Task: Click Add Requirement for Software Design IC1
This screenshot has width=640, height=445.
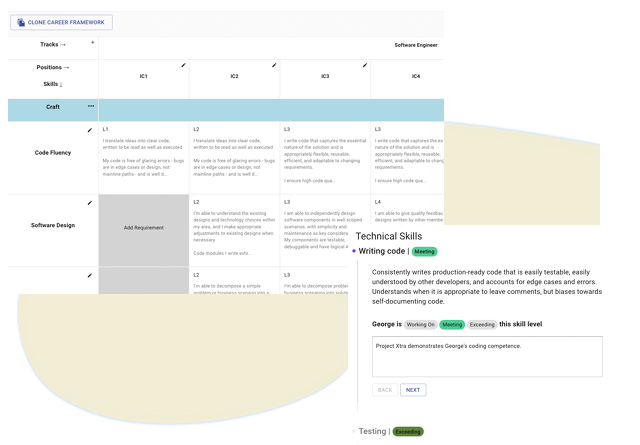Action: point(143,228)
